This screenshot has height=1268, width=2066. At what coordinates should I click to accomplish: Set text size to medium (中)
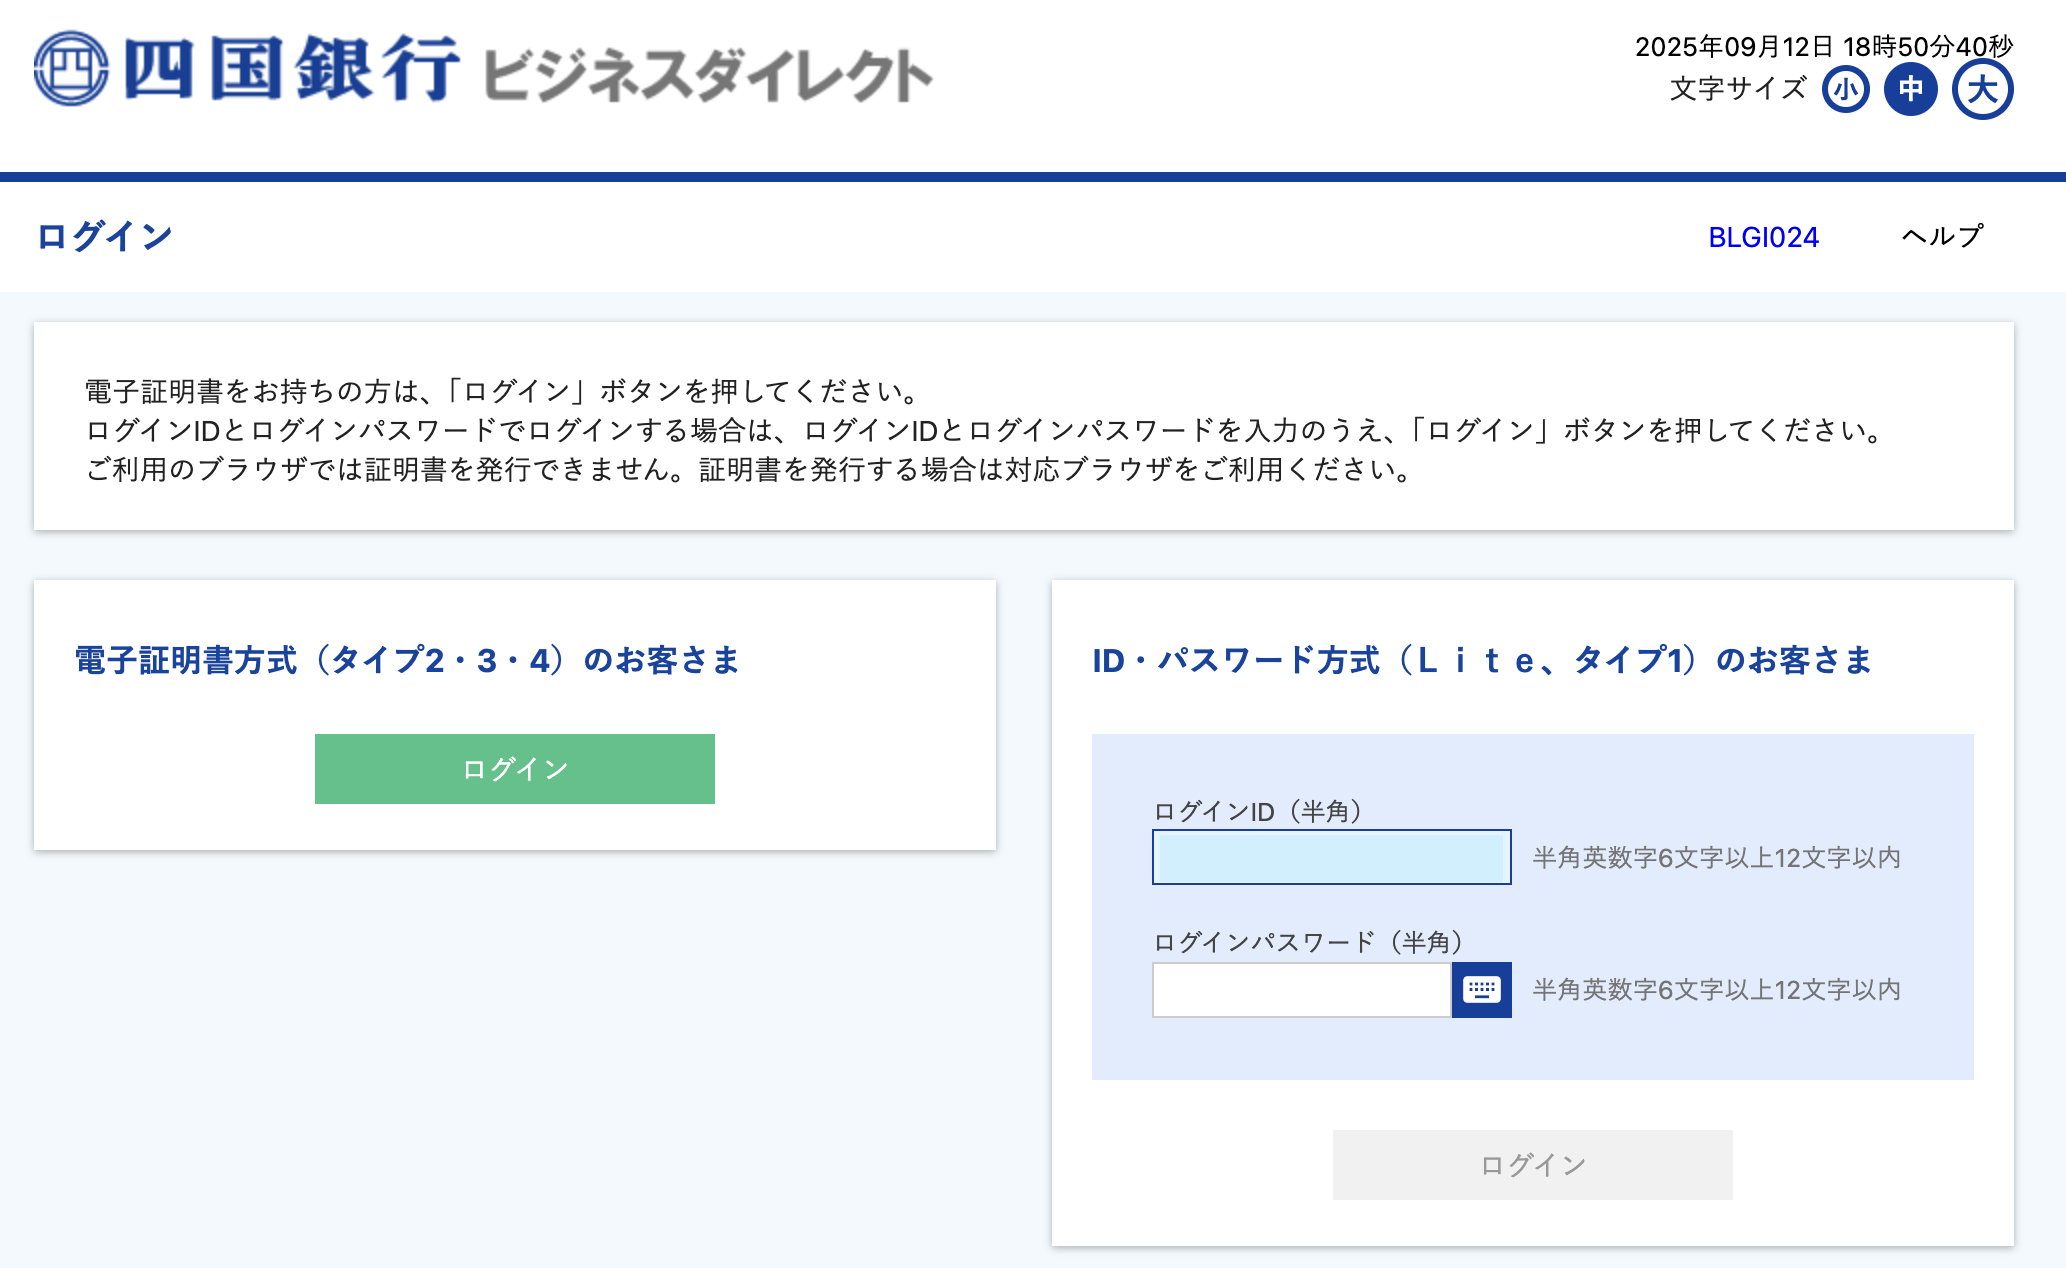pyautogui.click(x=1911, y=90)
